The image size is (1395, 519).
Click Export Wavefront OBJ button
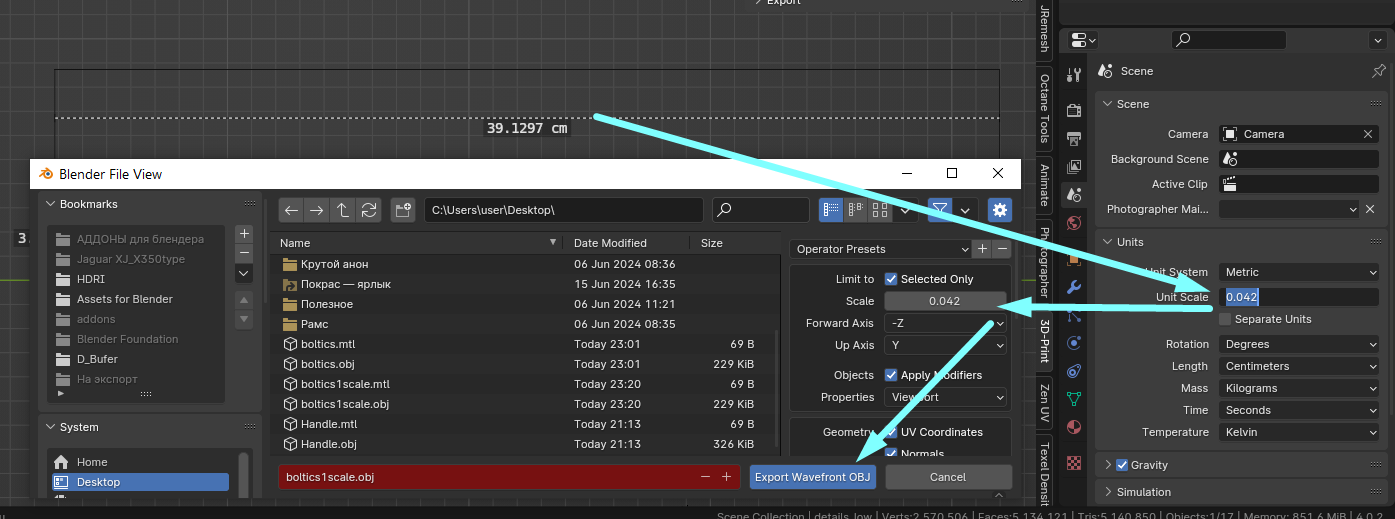coord(813,477)
